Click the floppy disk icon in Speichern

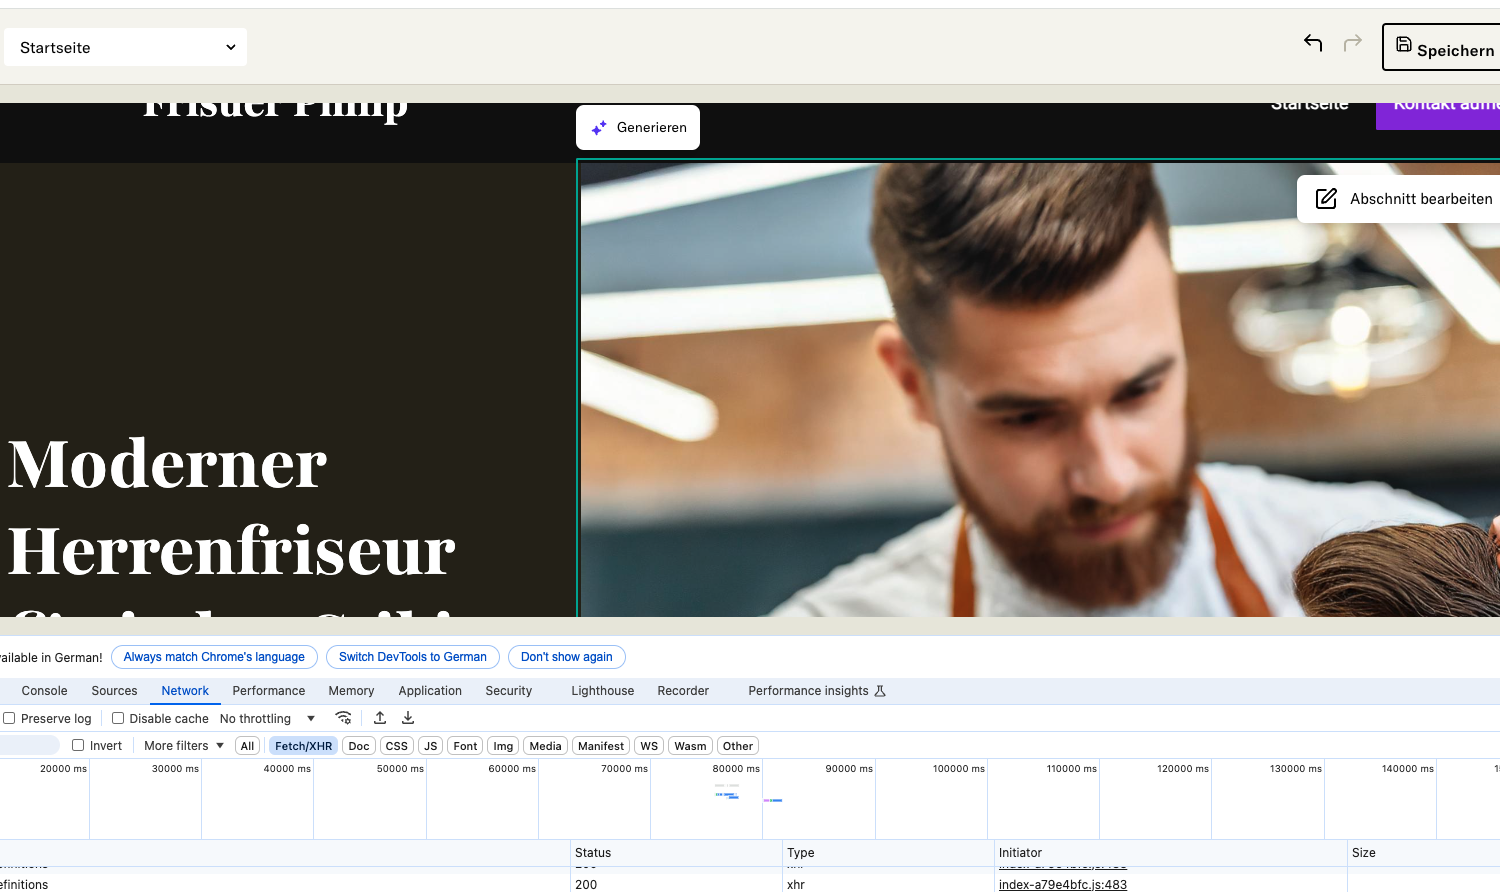(x=1404, y=44)
